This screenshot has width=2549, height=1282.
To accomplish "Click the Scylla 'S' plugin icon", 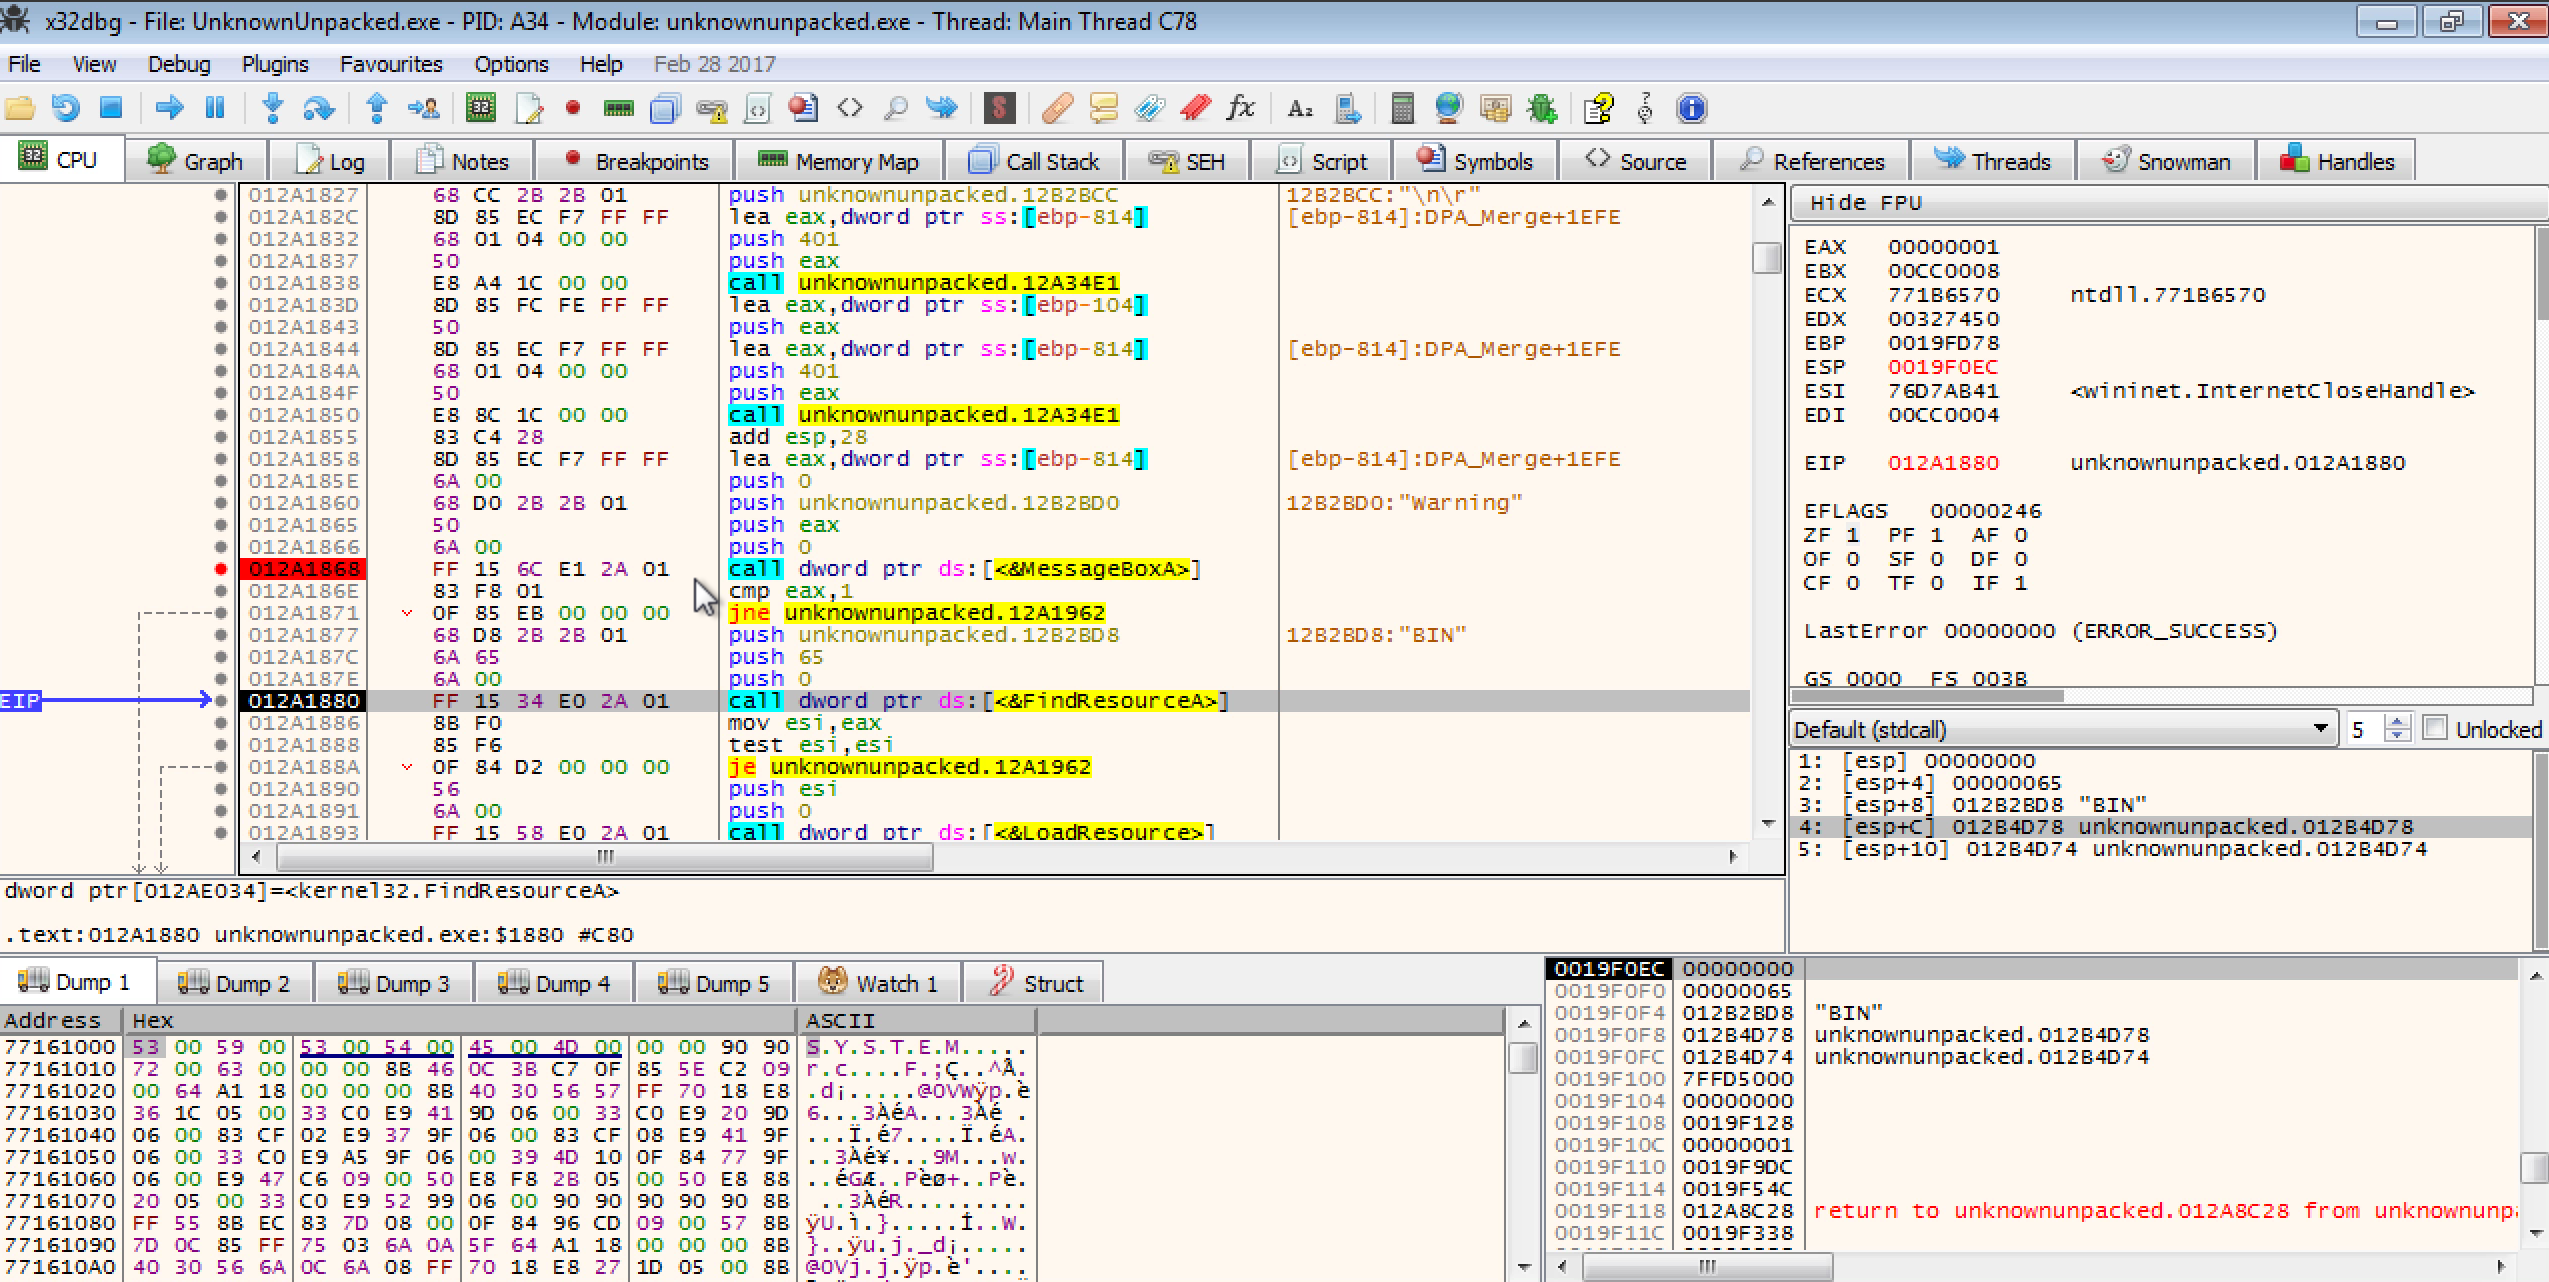I will pyautogui.click(x=998, y=108).
